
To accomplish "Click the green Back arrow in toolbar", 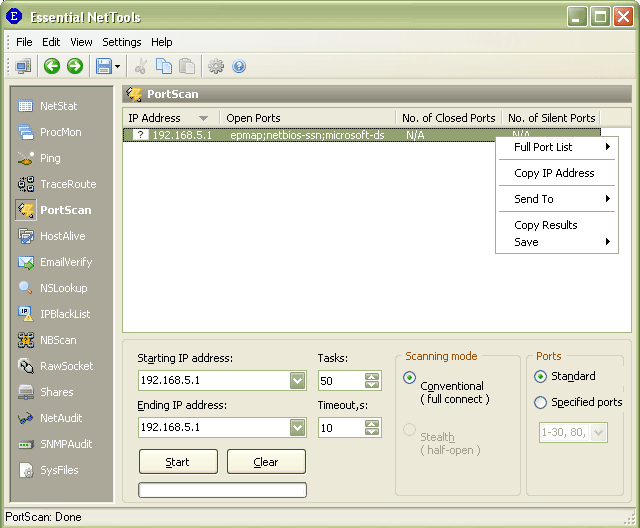I will pos(52,66).
